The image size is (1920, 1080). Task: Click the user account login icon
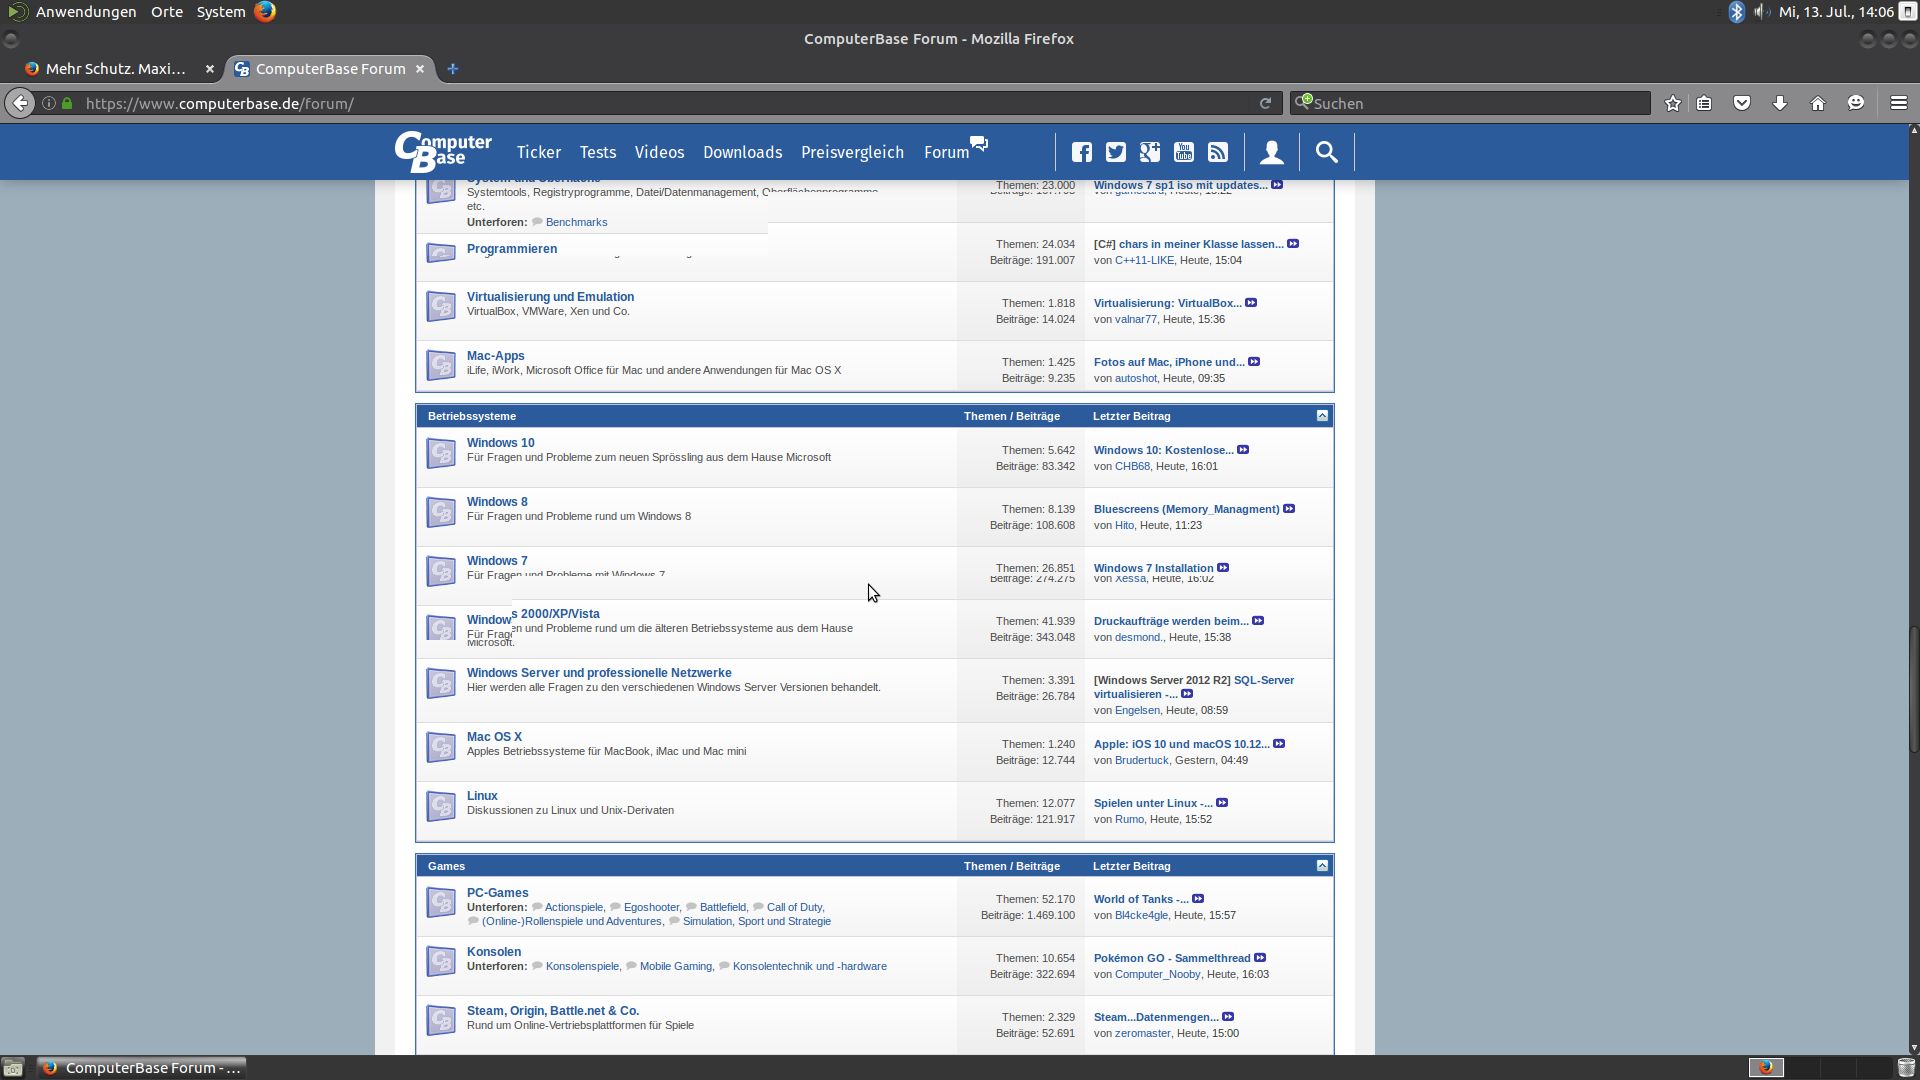click(1272, 152)
